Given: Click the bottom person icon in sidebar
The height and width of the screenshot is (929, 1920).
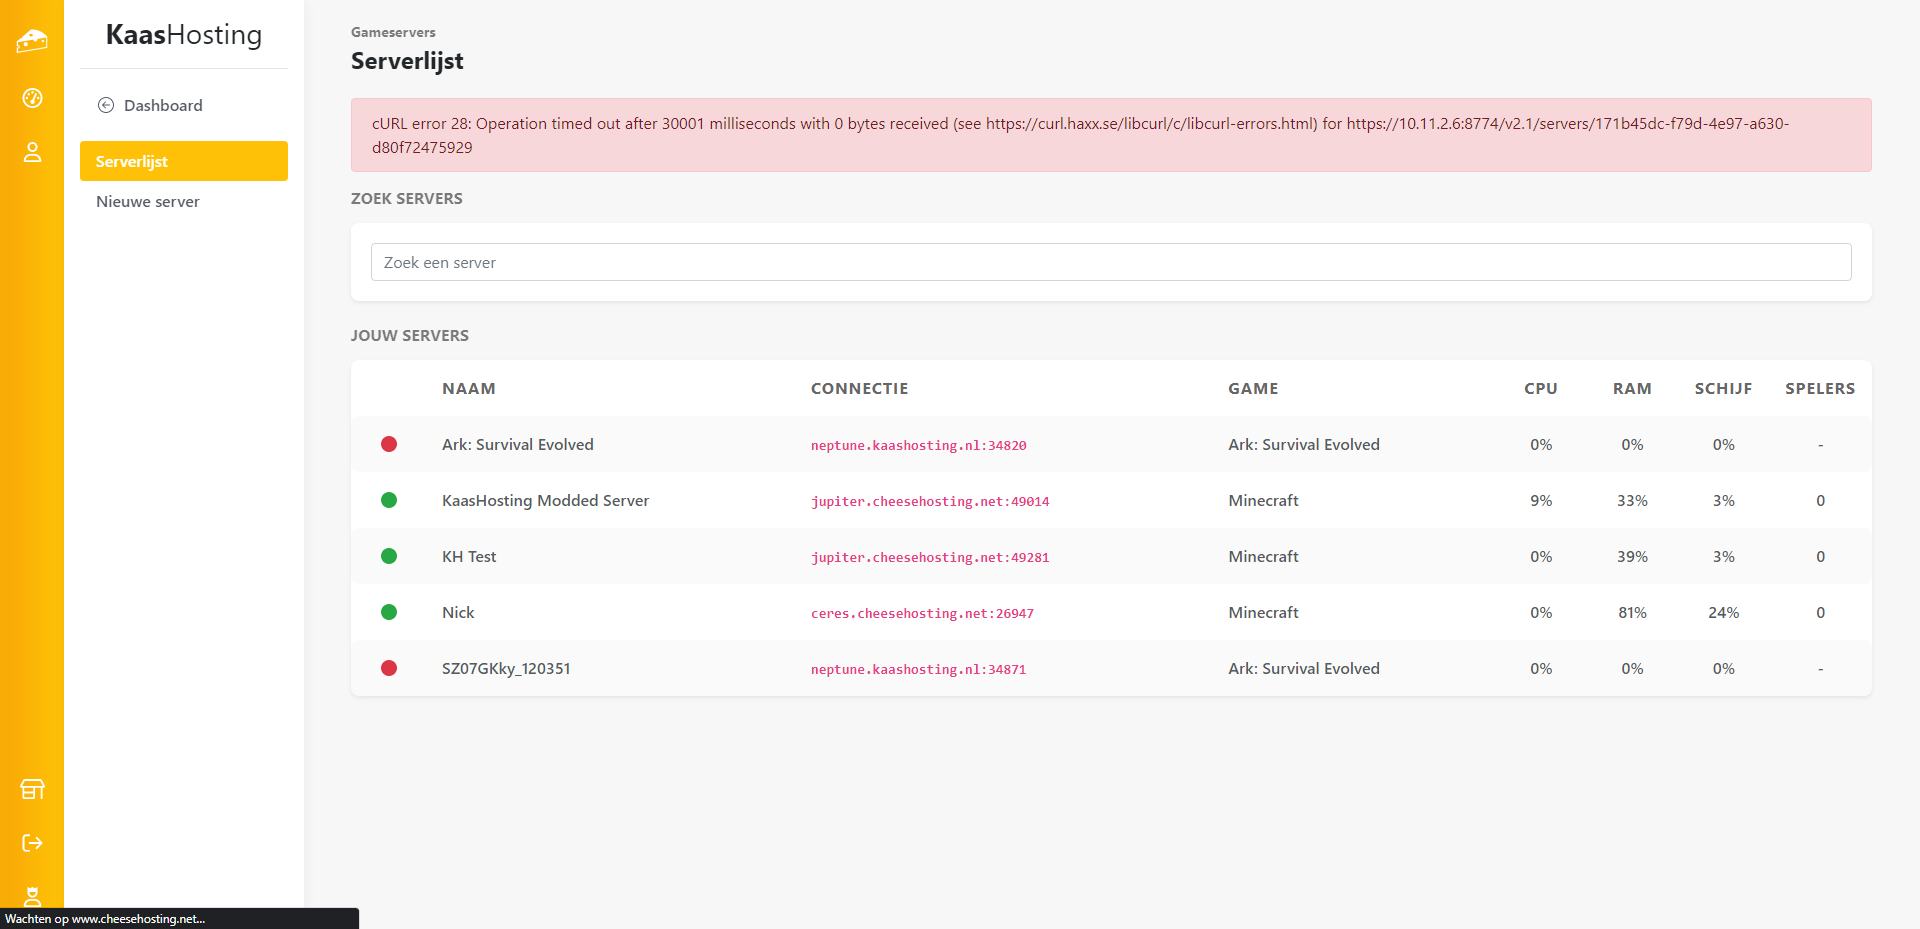Looking at the screenshot, I should click(32, 895).
